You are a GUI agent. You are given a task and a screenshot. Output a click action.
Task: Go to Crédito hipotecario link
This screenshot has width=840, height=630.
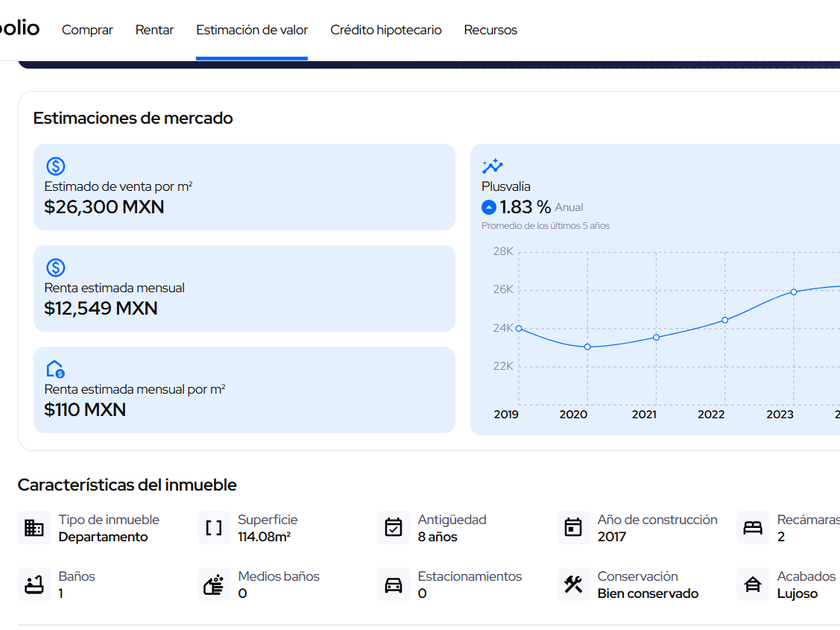[386, 30]
